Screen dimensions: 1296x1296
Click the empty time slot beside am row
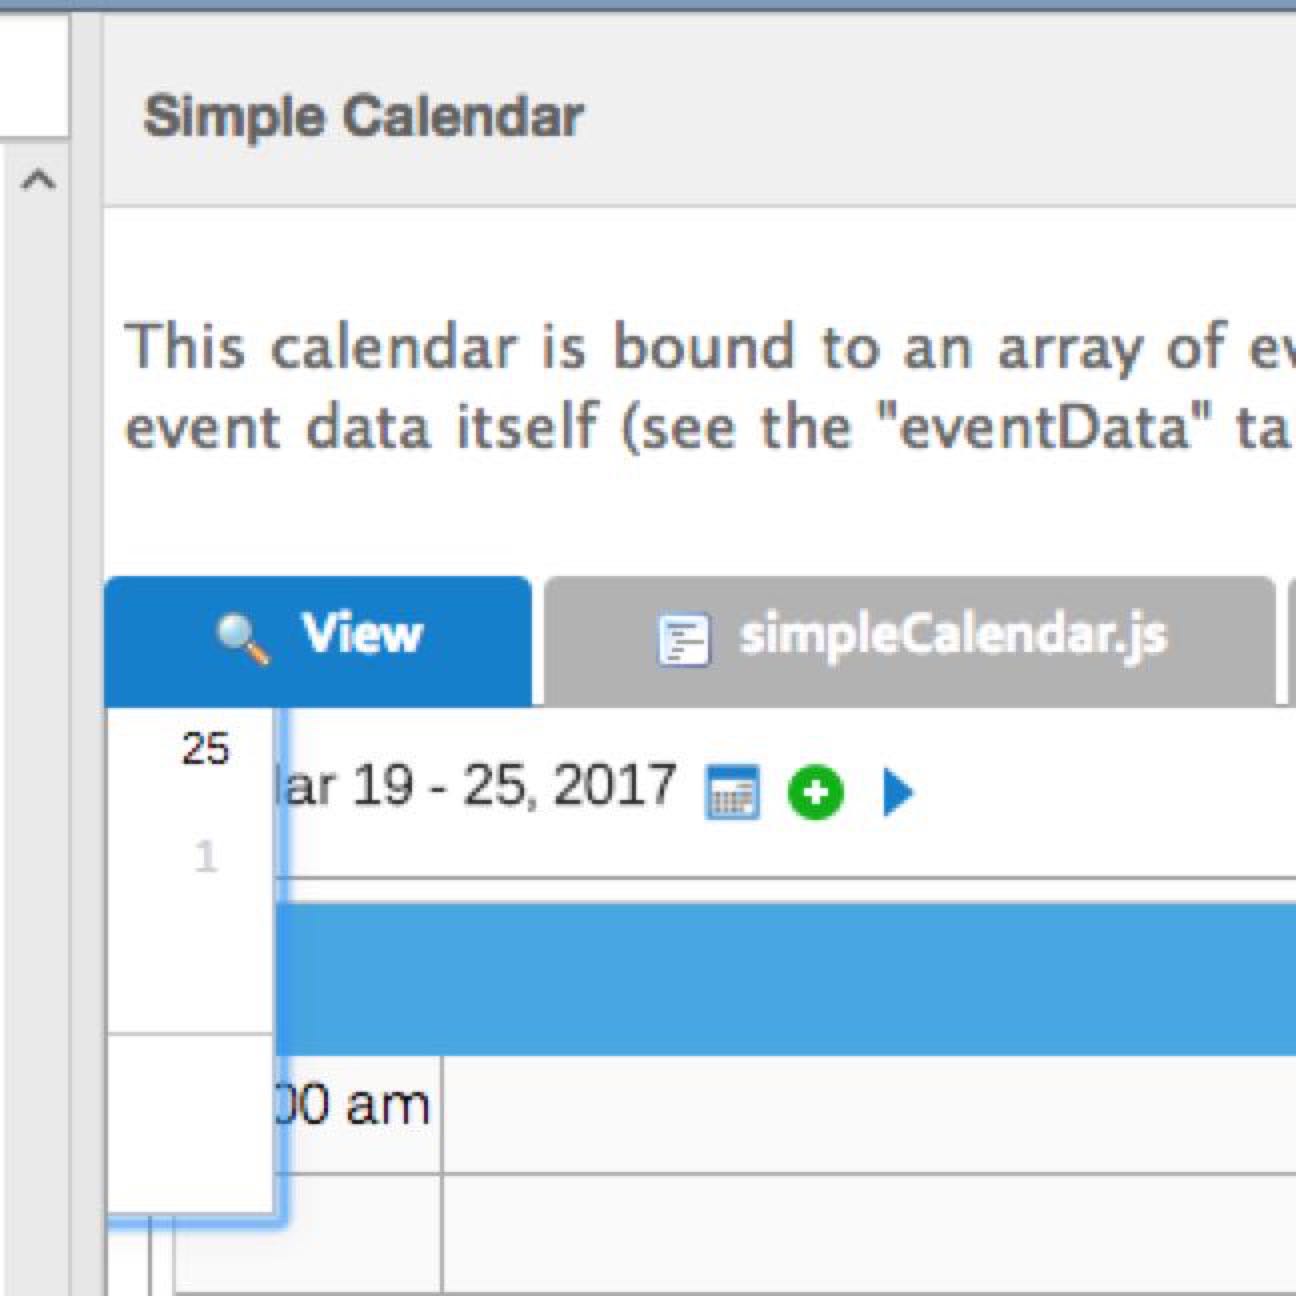pyautogui.click(x=860, y=1112)
